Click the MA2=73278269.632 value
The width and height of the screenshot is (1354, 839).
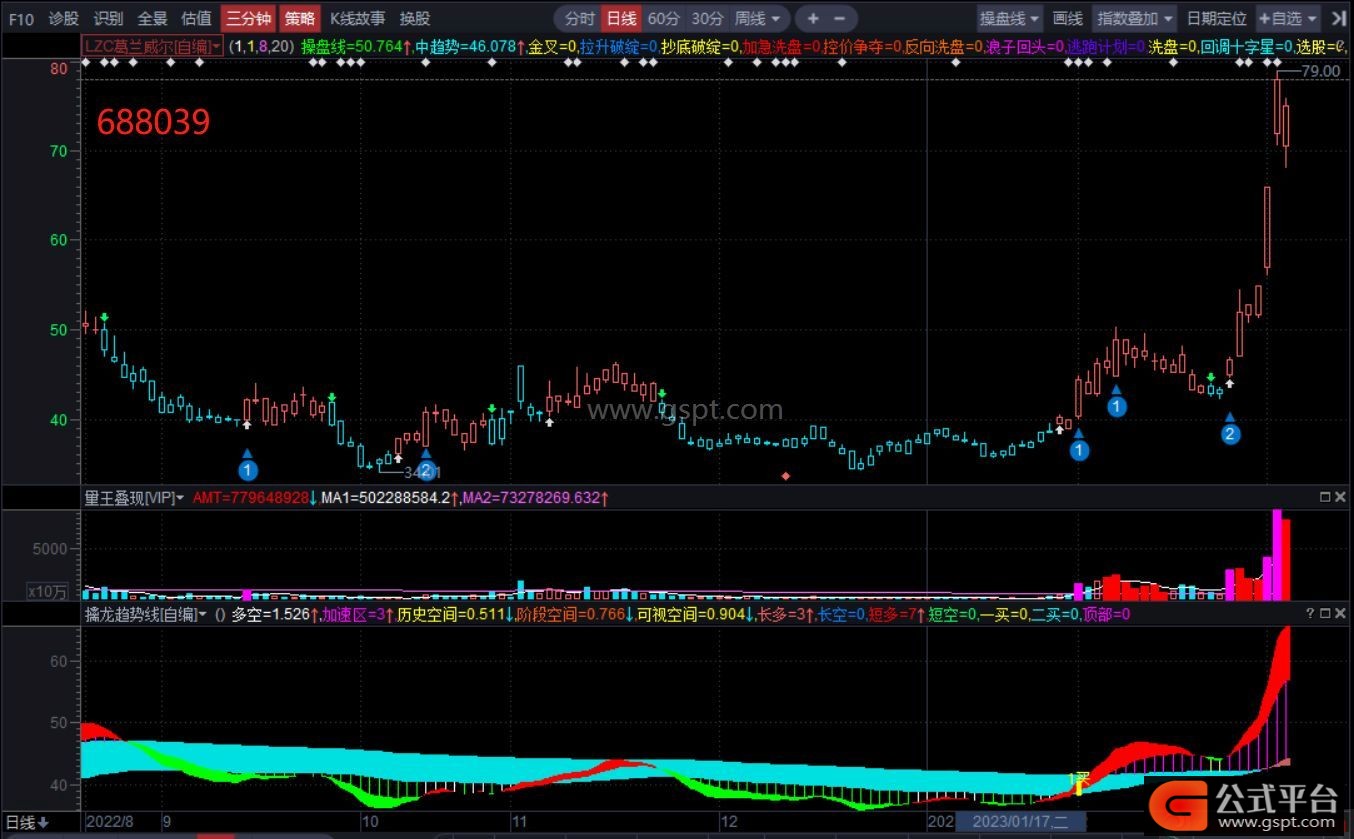534,497
